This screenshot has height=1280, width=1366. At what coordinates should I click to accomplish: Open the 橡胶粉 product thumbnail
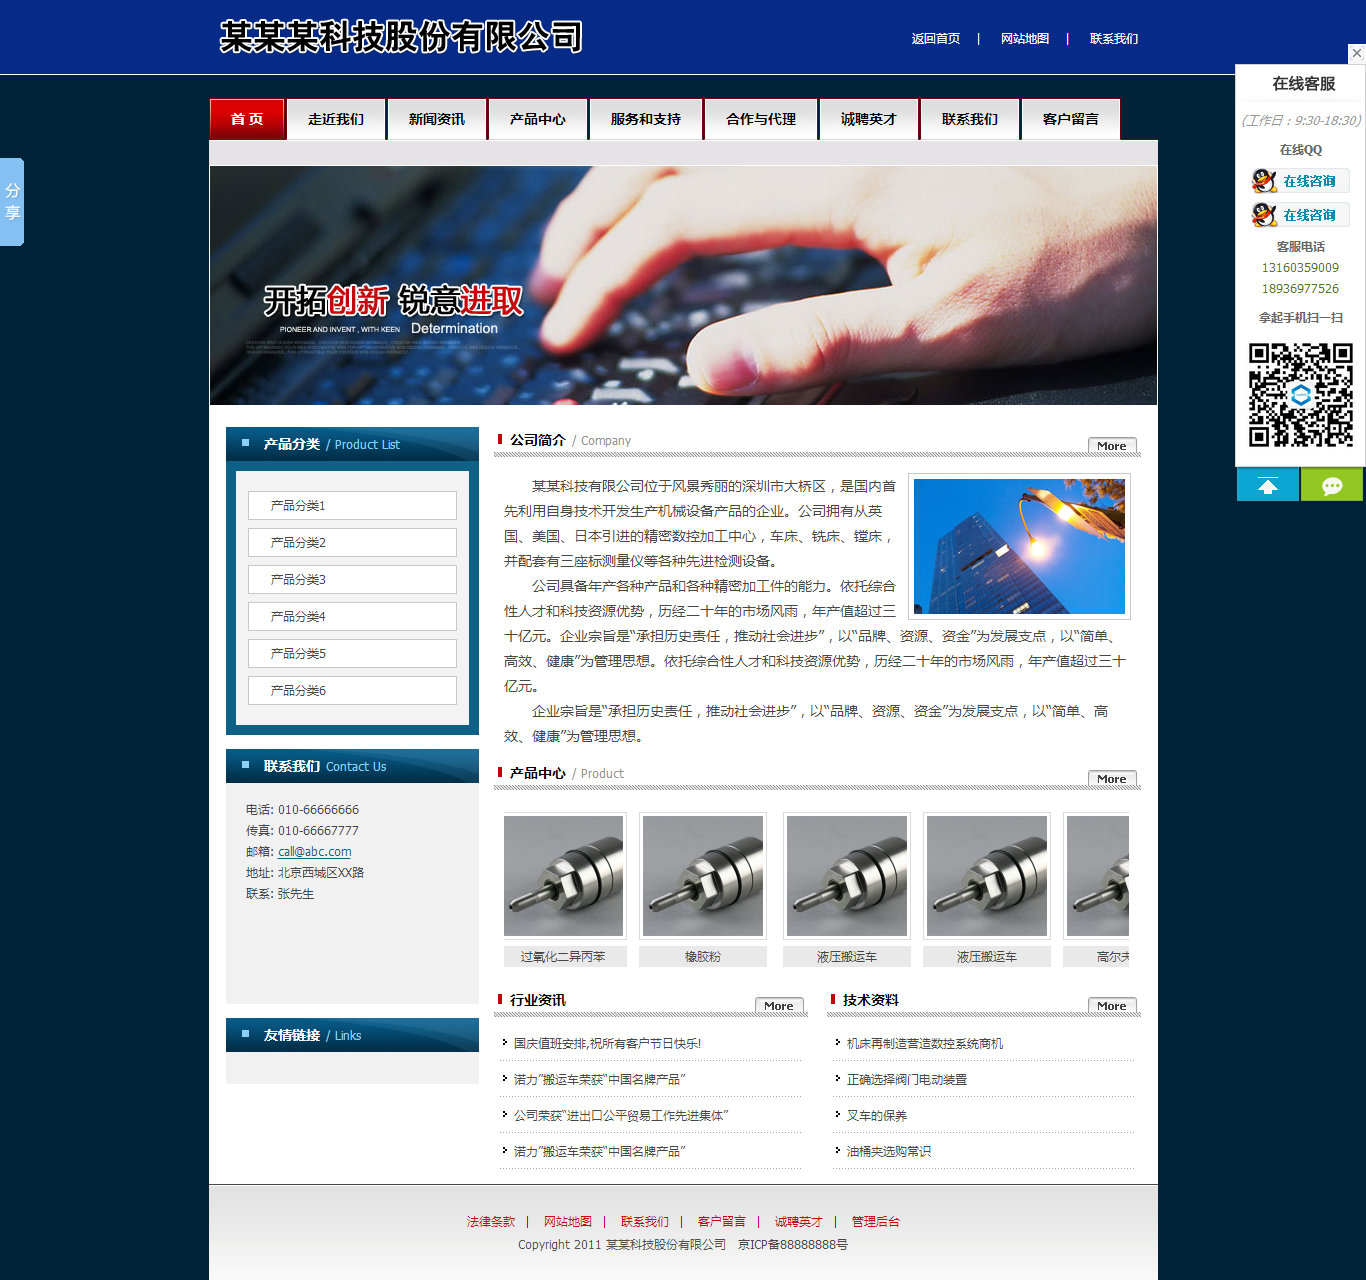tap(702, 876)
